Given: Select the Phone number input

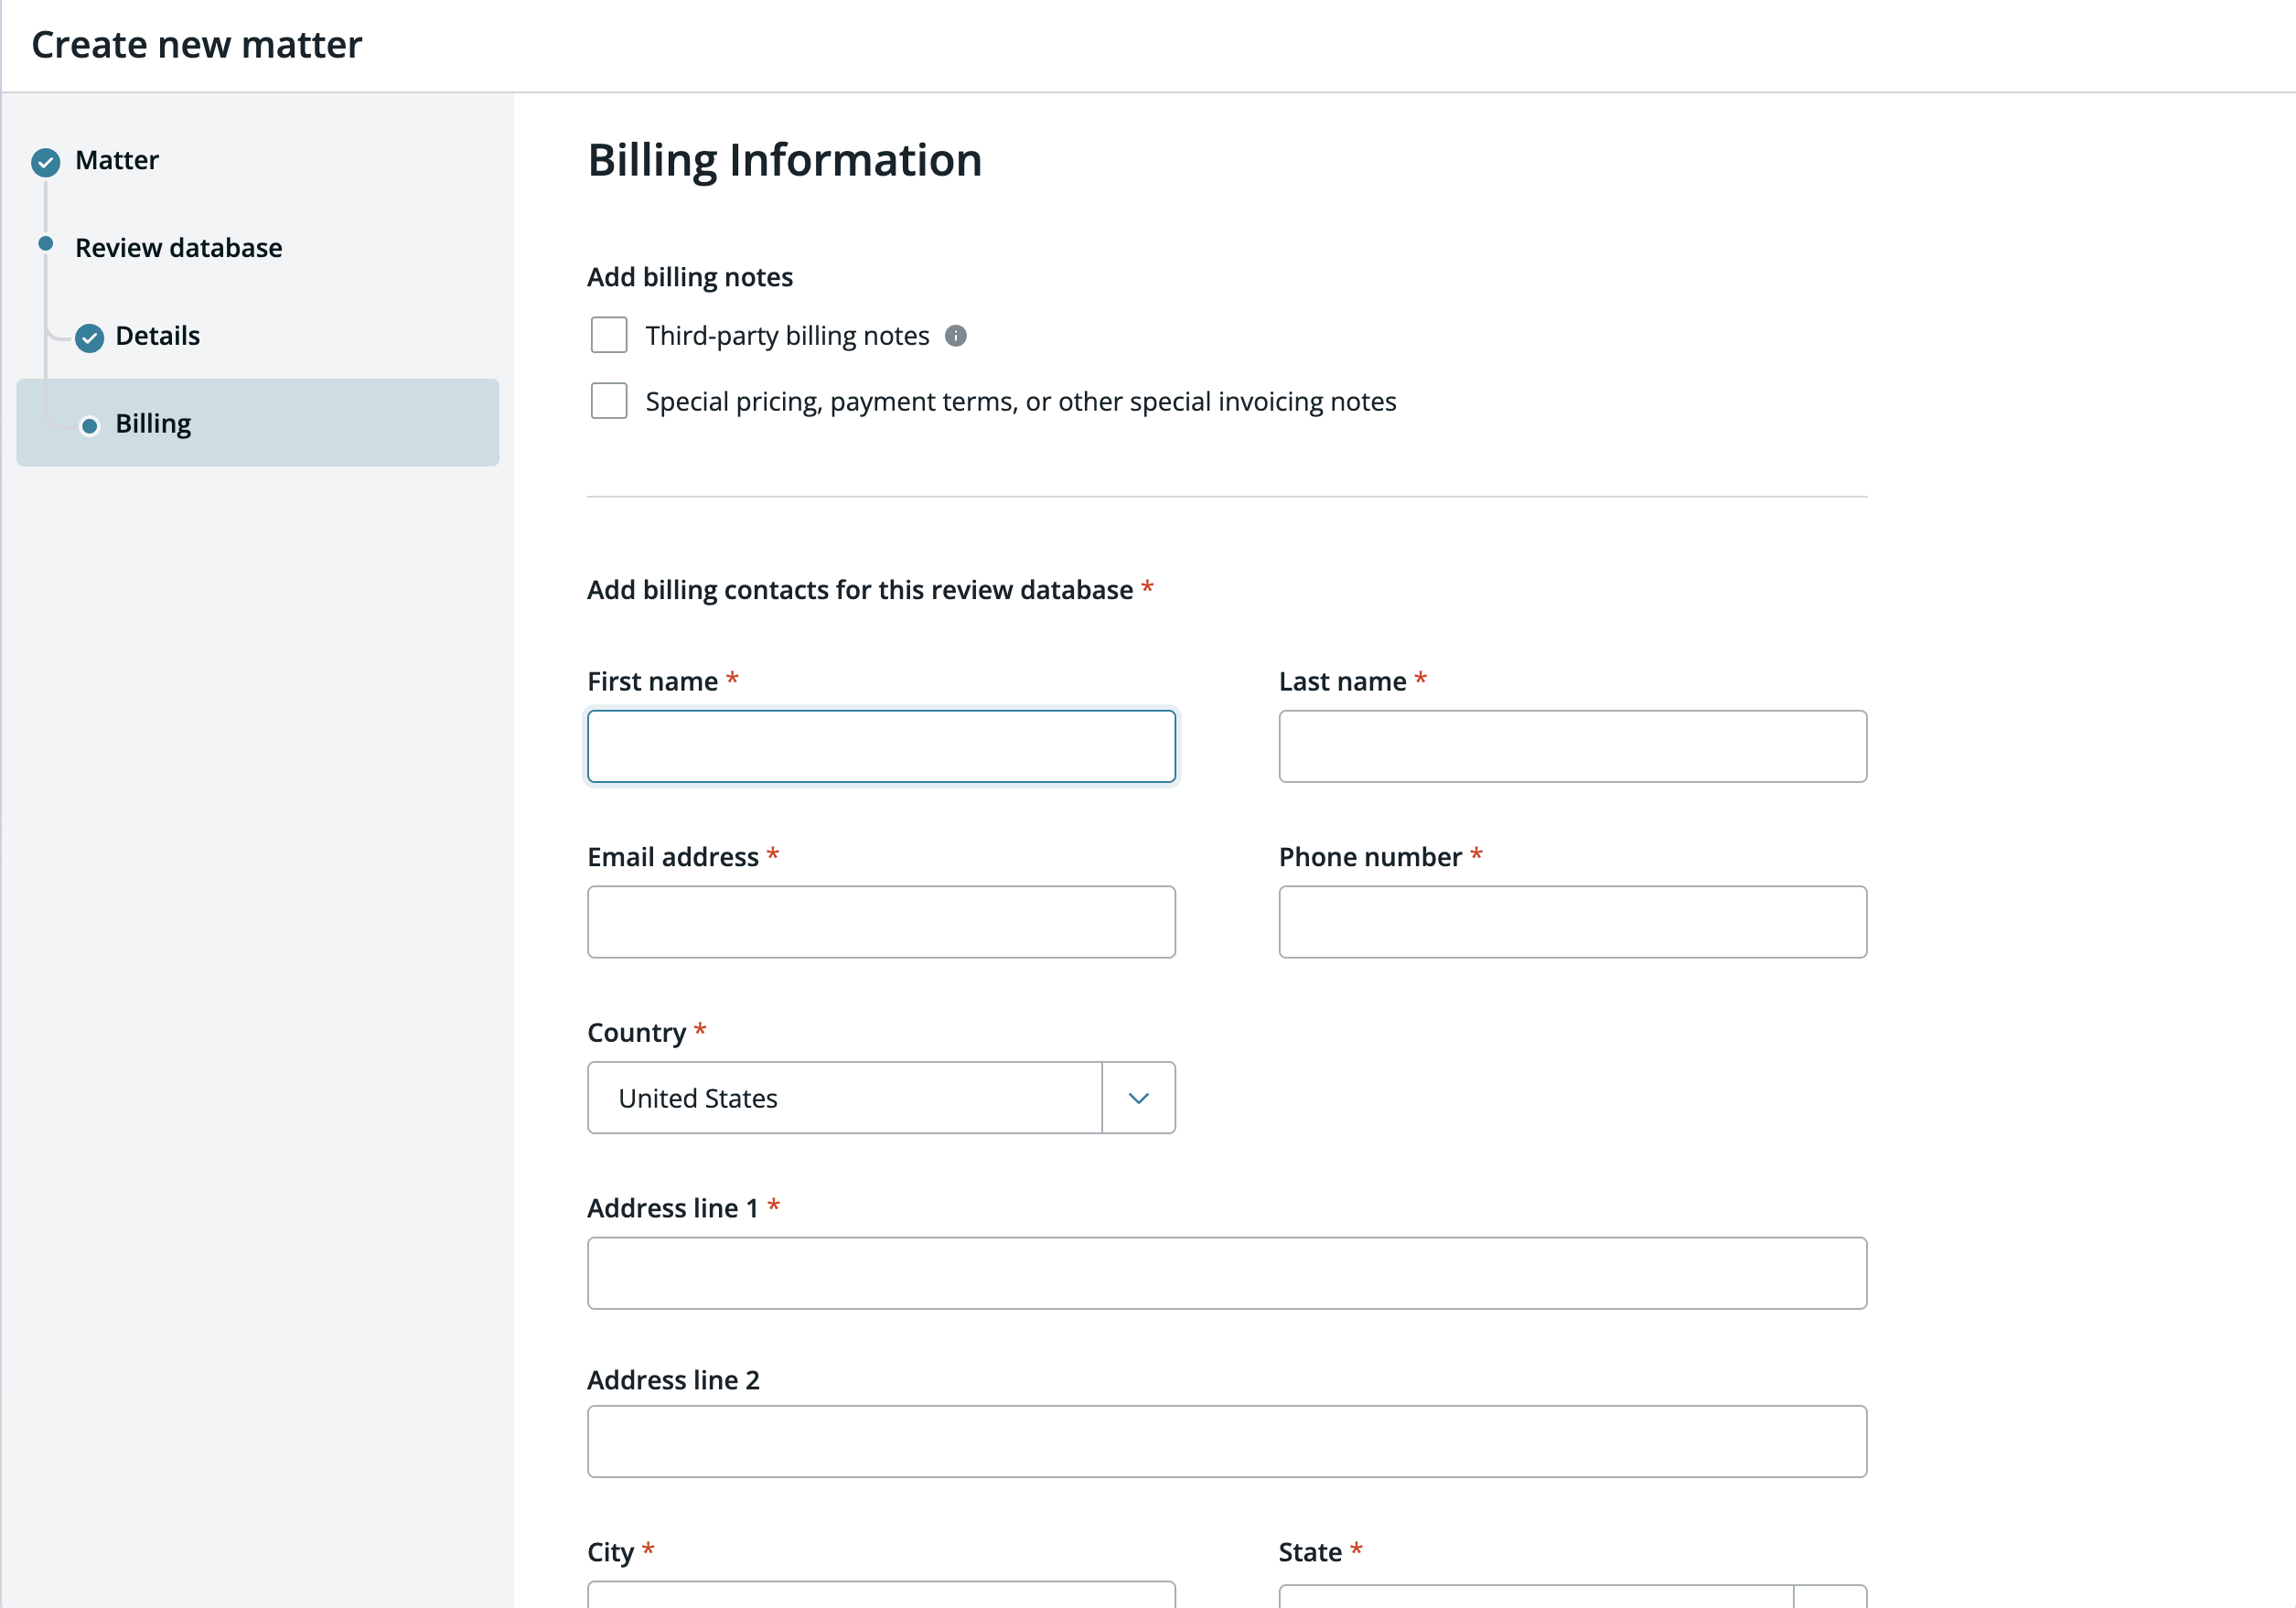Looking at the screenshot, I should [1572, 922].
